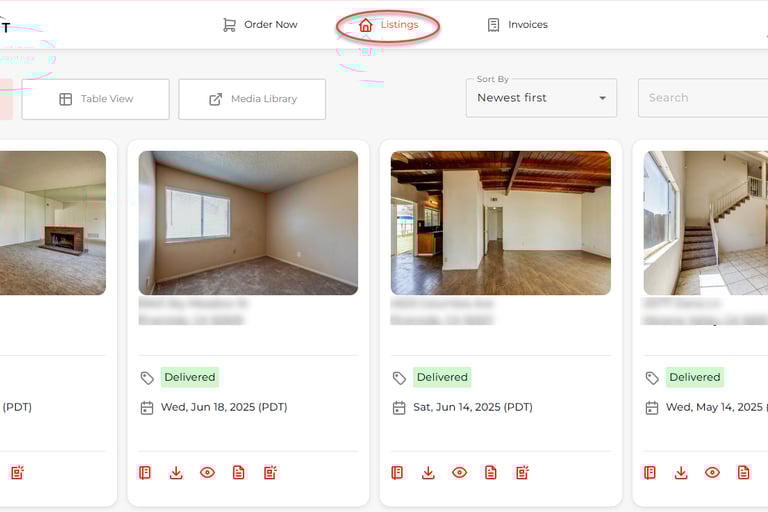768x512 pixels.
Task: Open the empty bedroom listing photo
Action: point(248,223)
